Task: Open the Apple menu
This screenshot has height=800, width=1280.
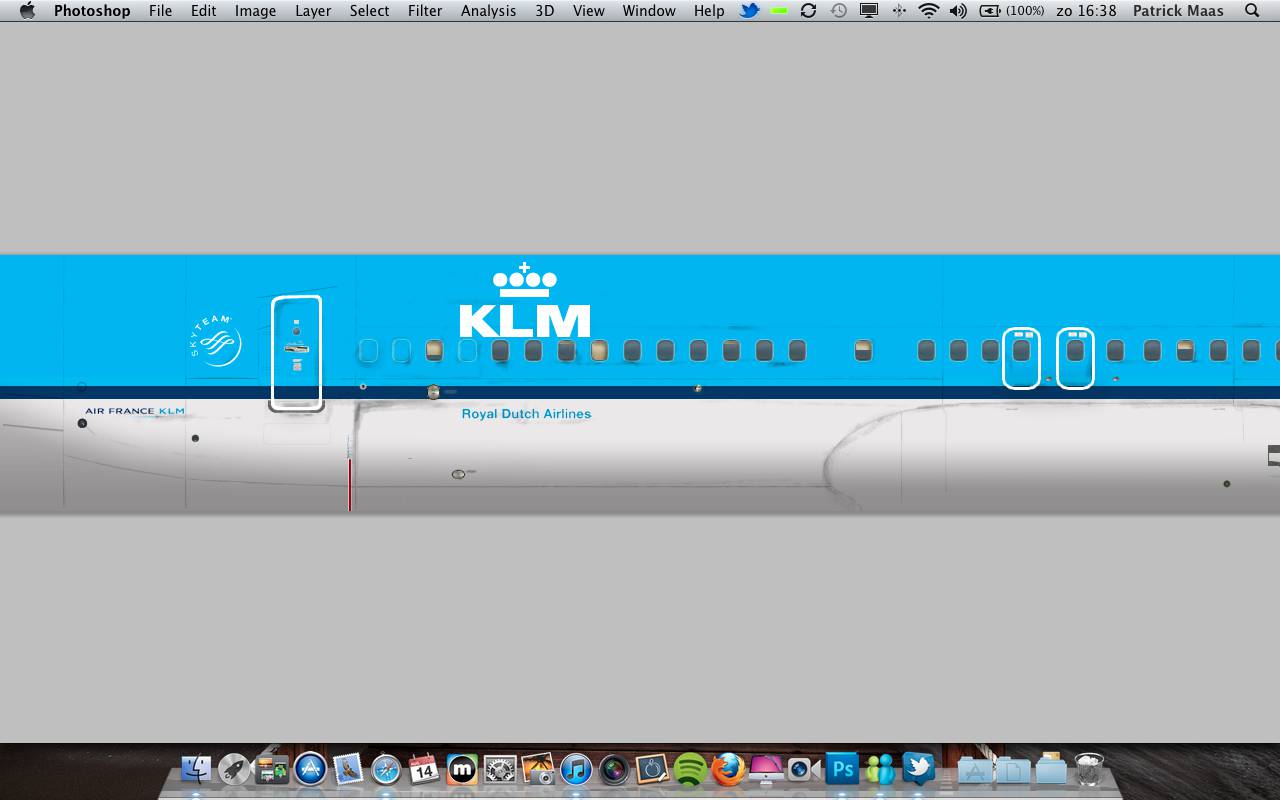Action: coord(27,11)
